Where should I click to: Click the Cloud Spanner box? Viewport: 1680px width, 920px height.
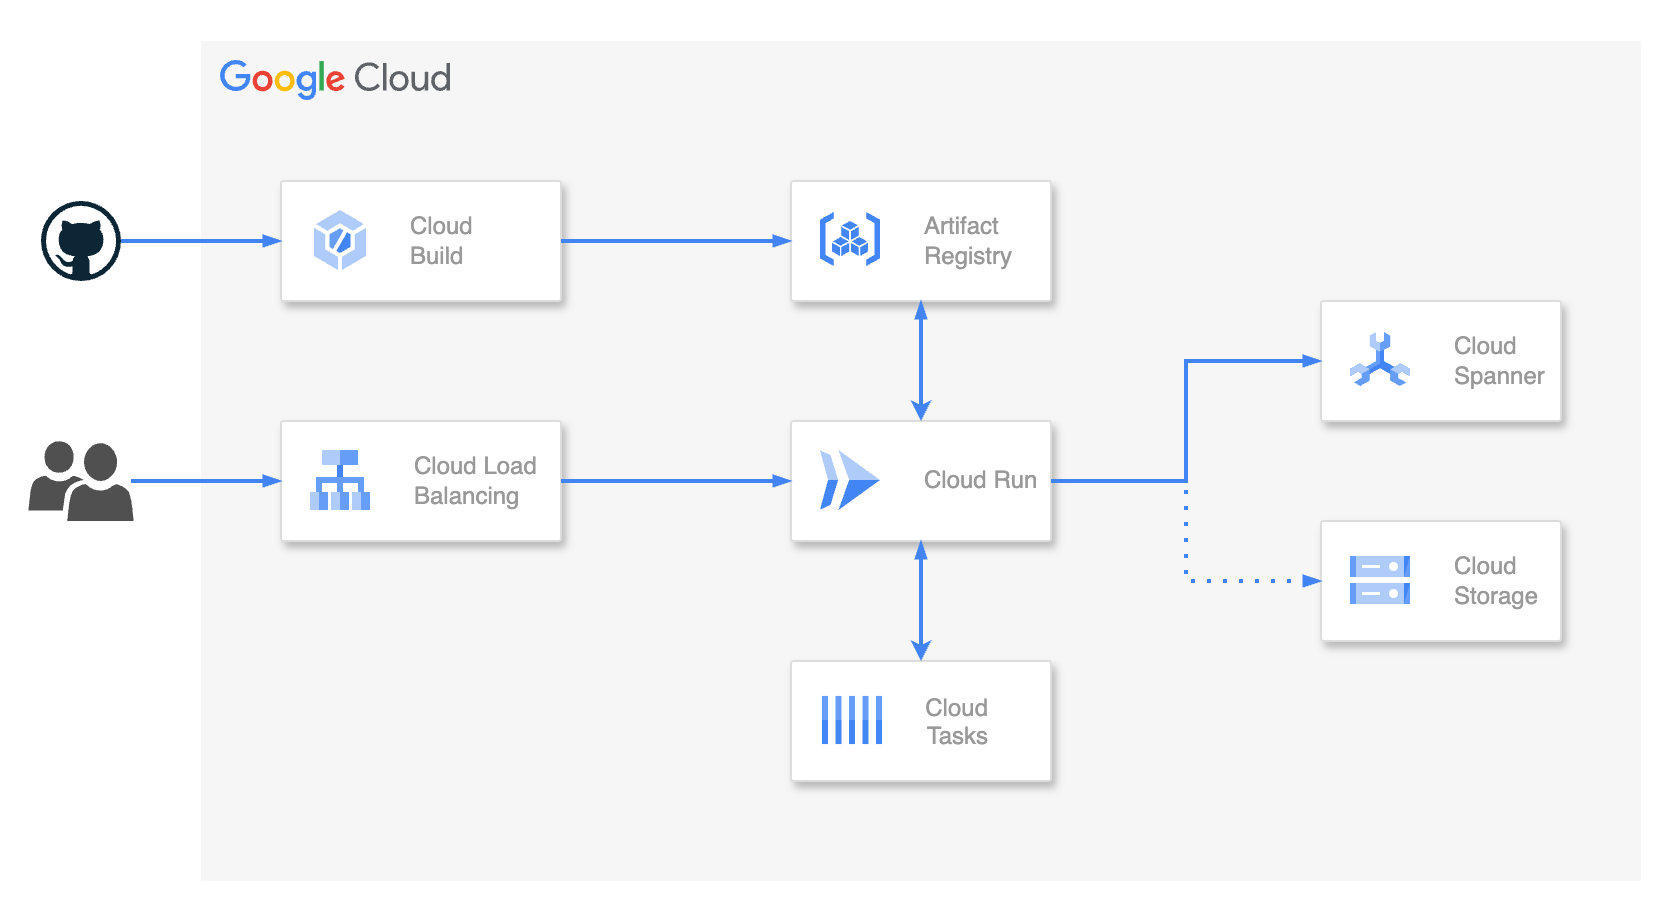(x=1441, y=363)
